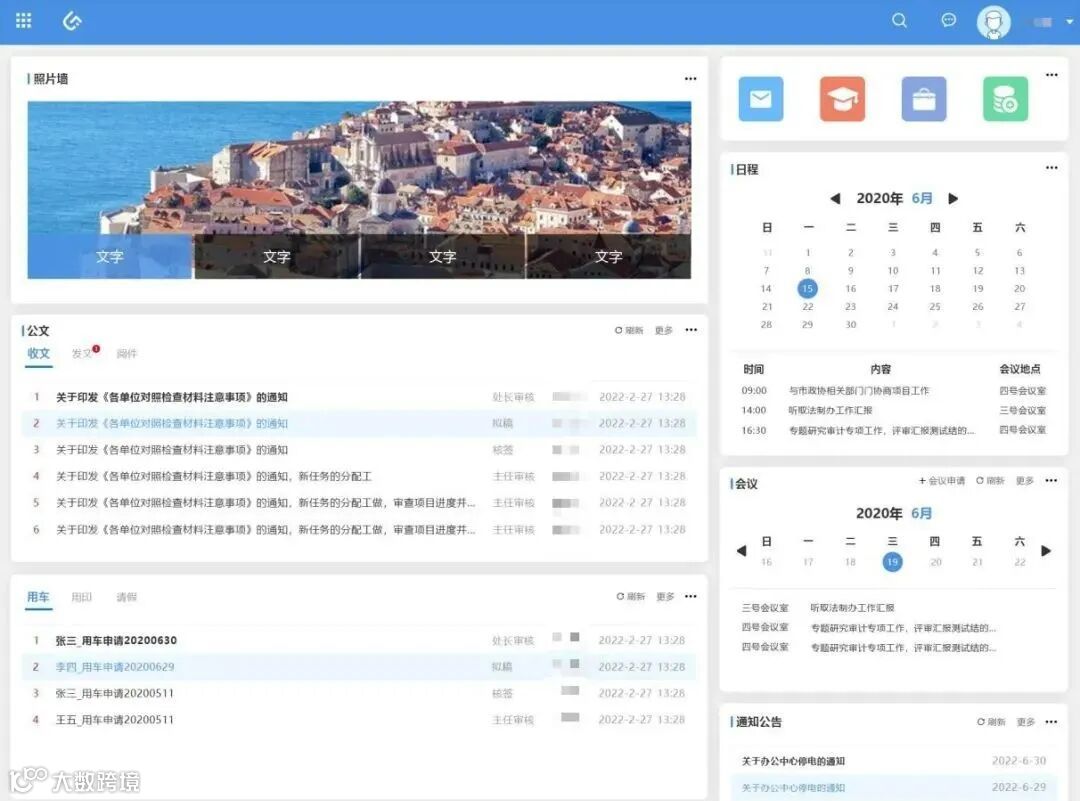Open more options for 用车 panel

[691, 596]
